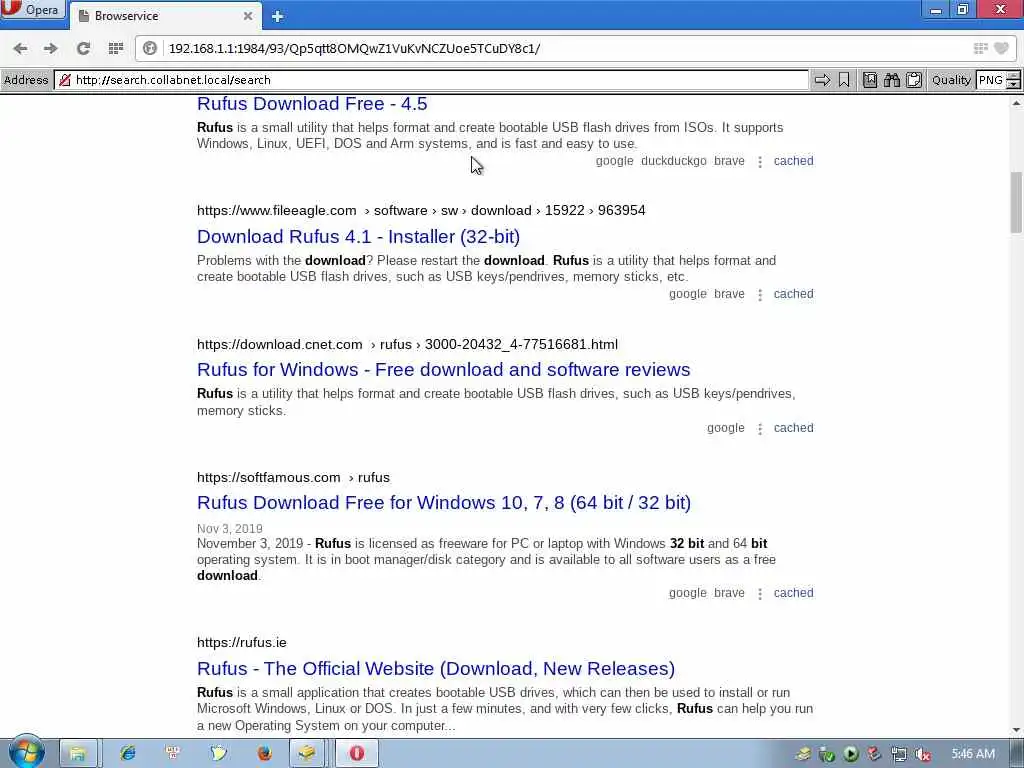
Task: Launch Firefox from taskbar
Action: click(264, 754)
